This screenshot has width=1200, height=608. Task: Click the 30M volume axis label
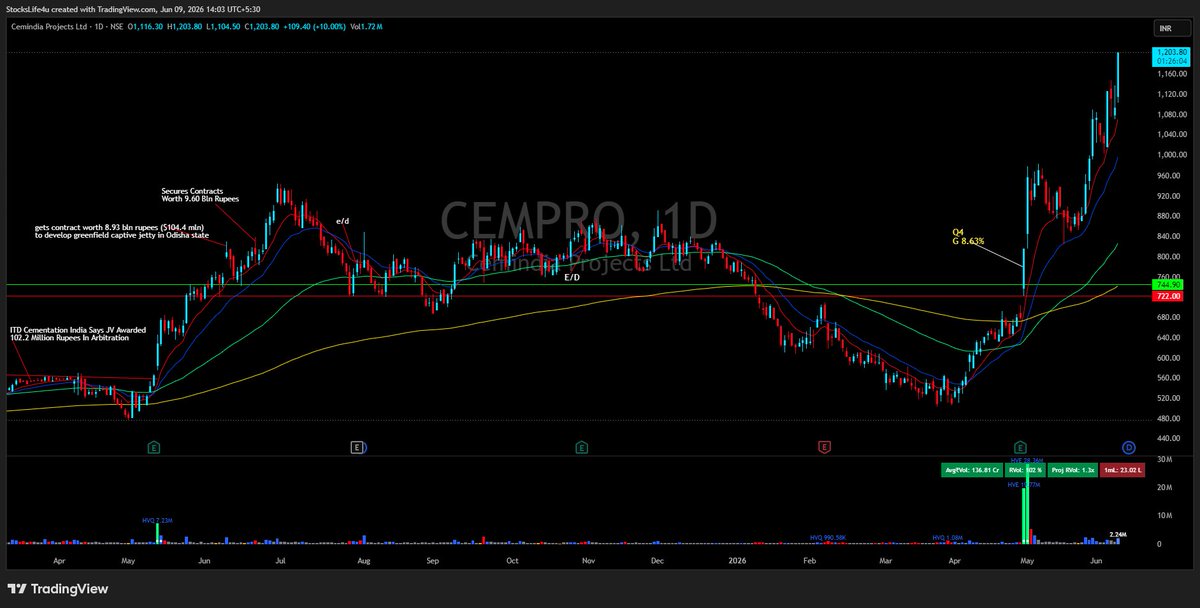[x=1164, y=459]
